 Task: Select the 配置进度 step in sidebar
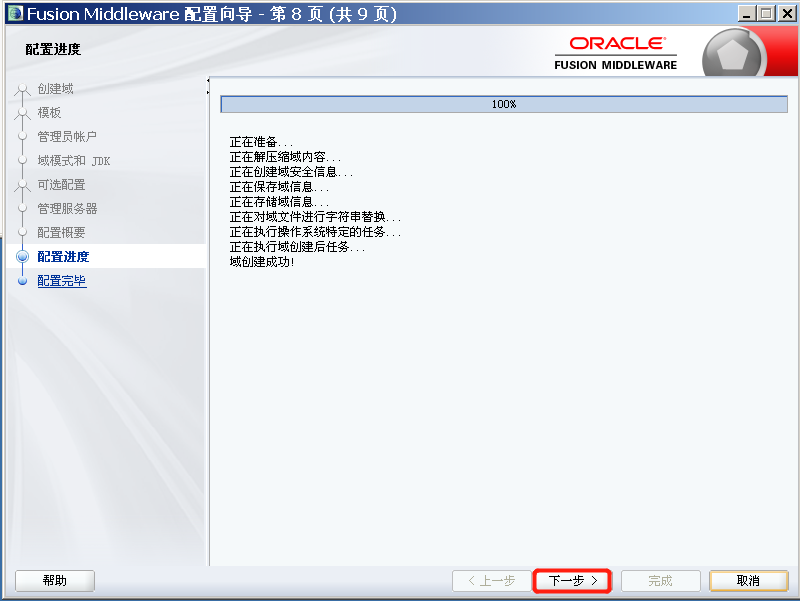(63, 257)
